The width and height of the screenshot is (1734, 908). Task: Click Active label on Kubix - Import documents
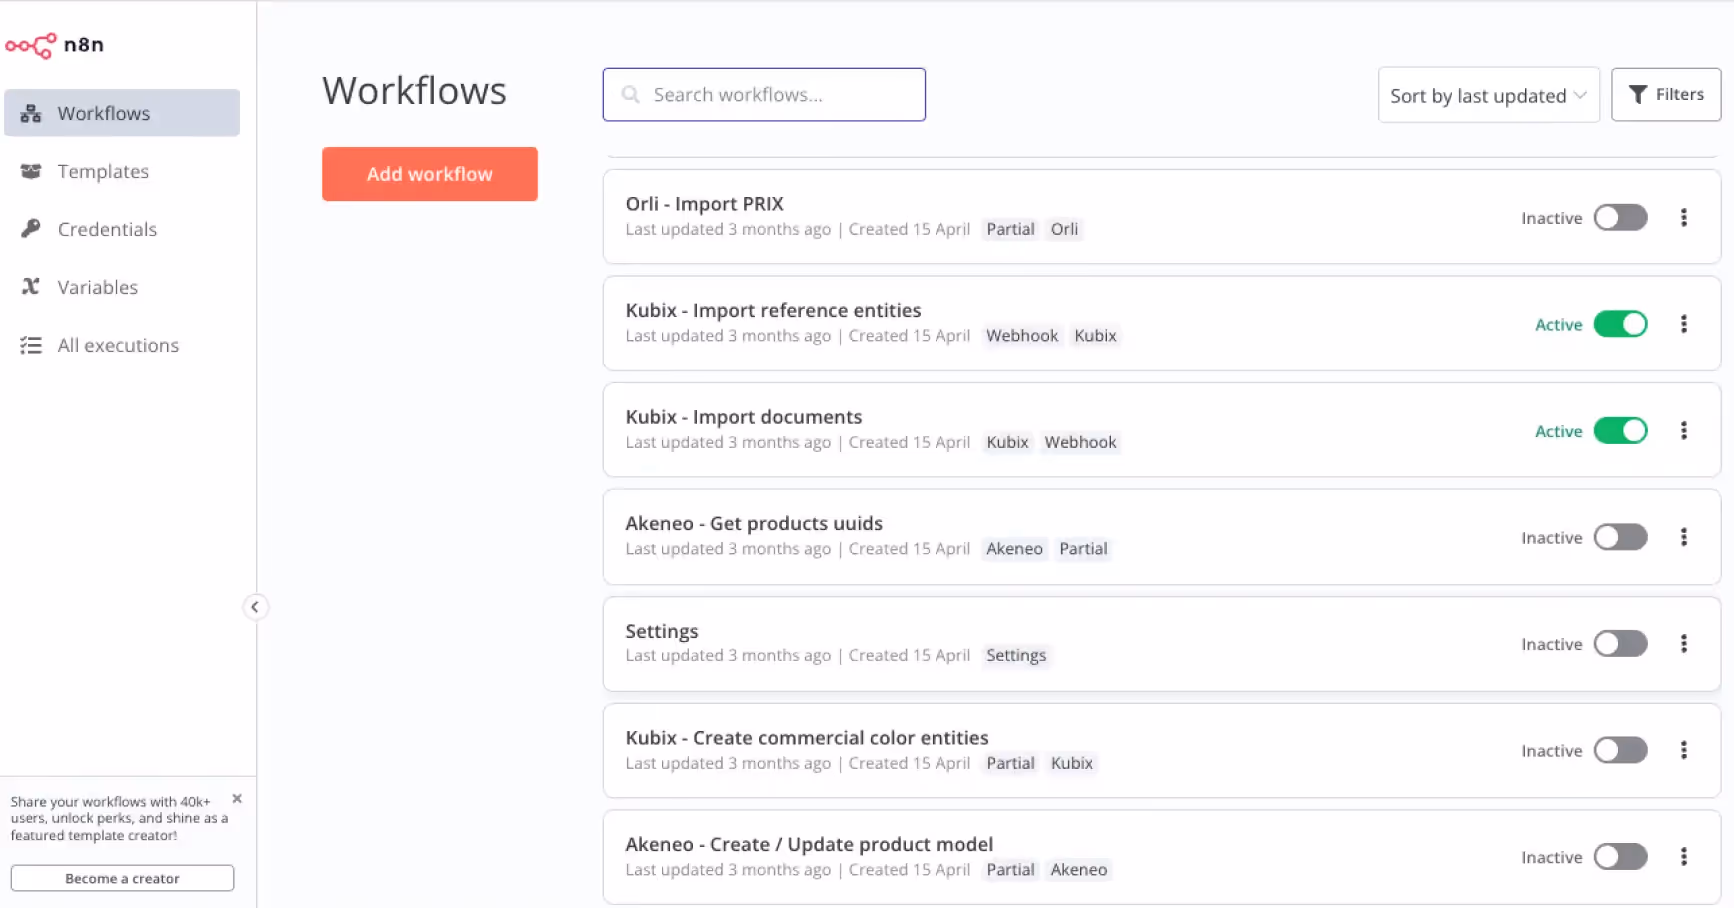pyautogui.click(x=1558, y=431)
